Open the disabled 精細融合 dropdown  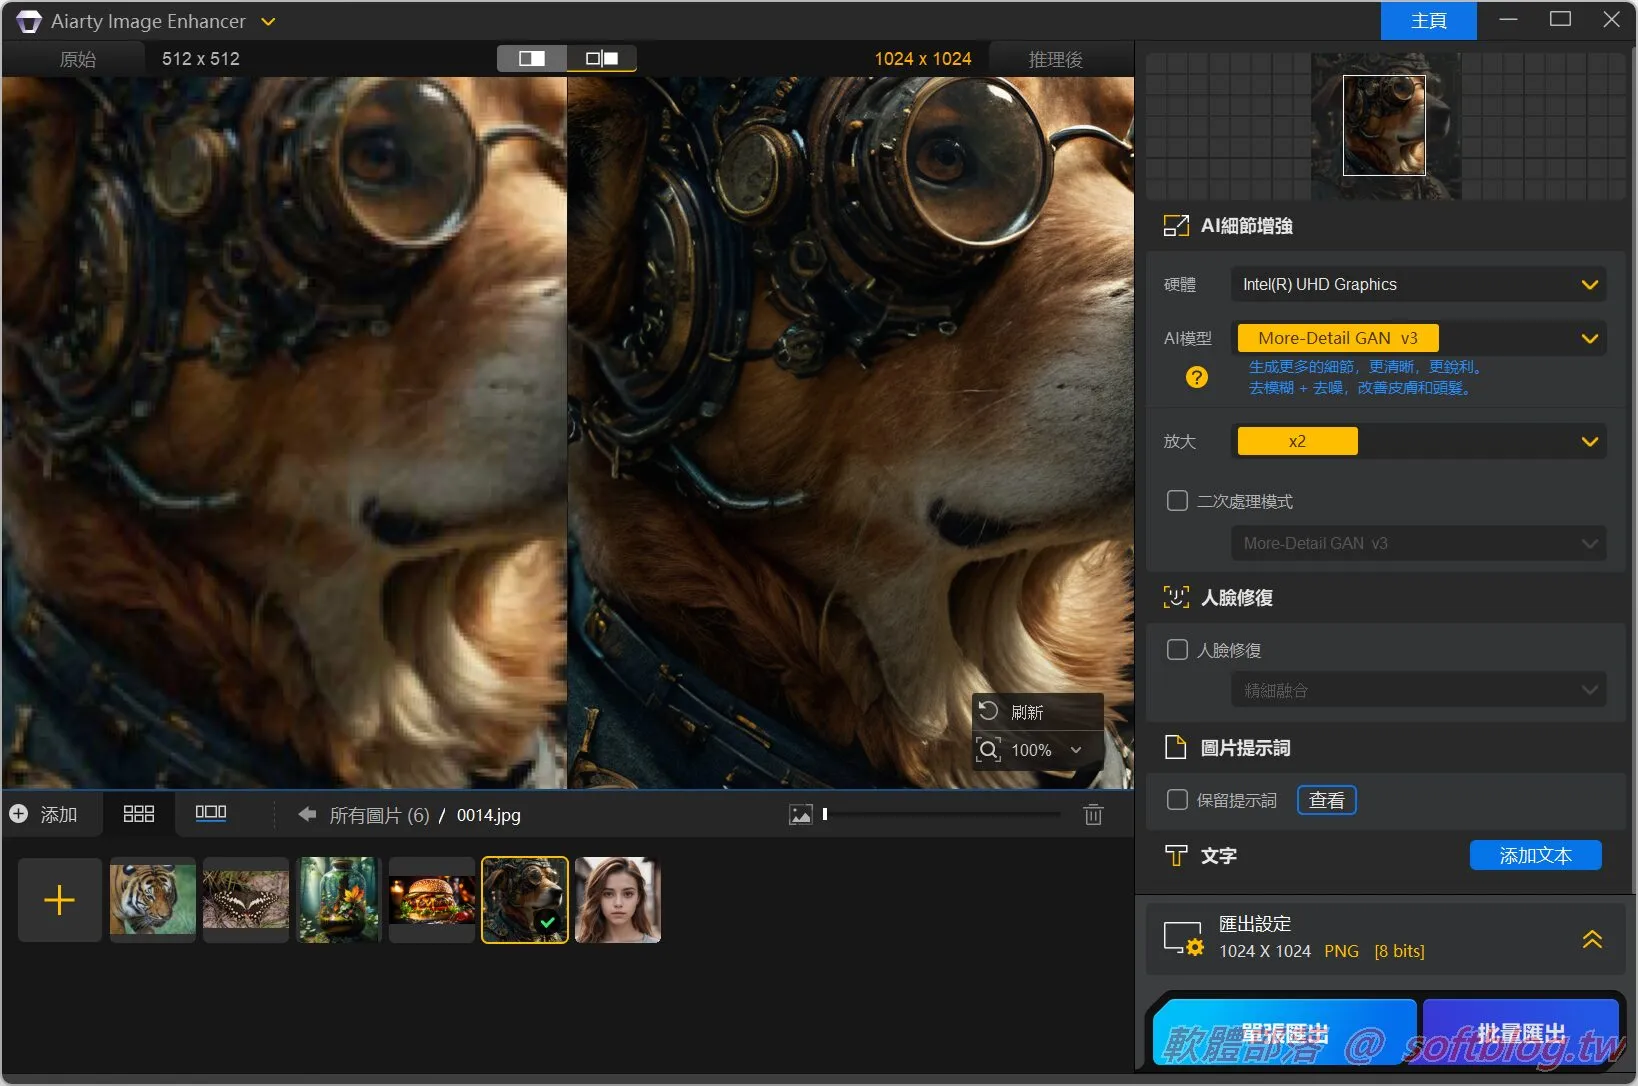coord(1418,690)
